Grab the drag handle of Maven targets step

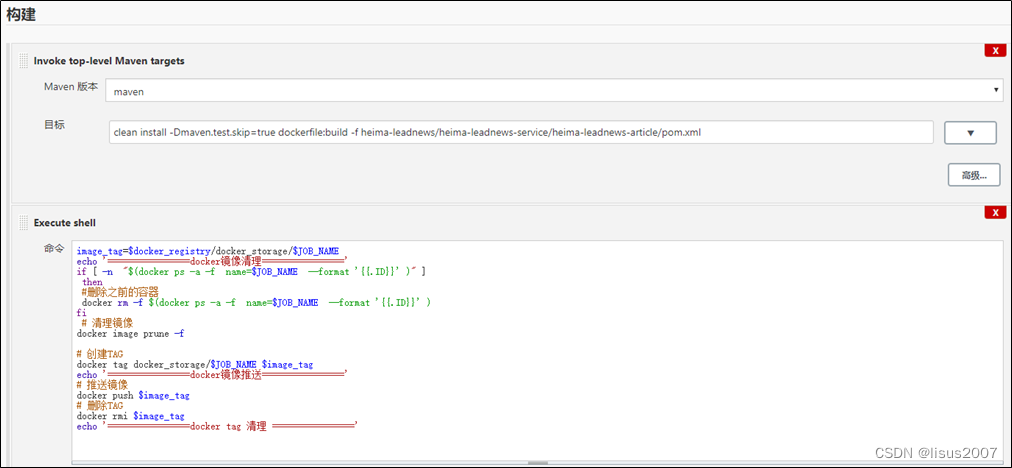pos(24,61)
